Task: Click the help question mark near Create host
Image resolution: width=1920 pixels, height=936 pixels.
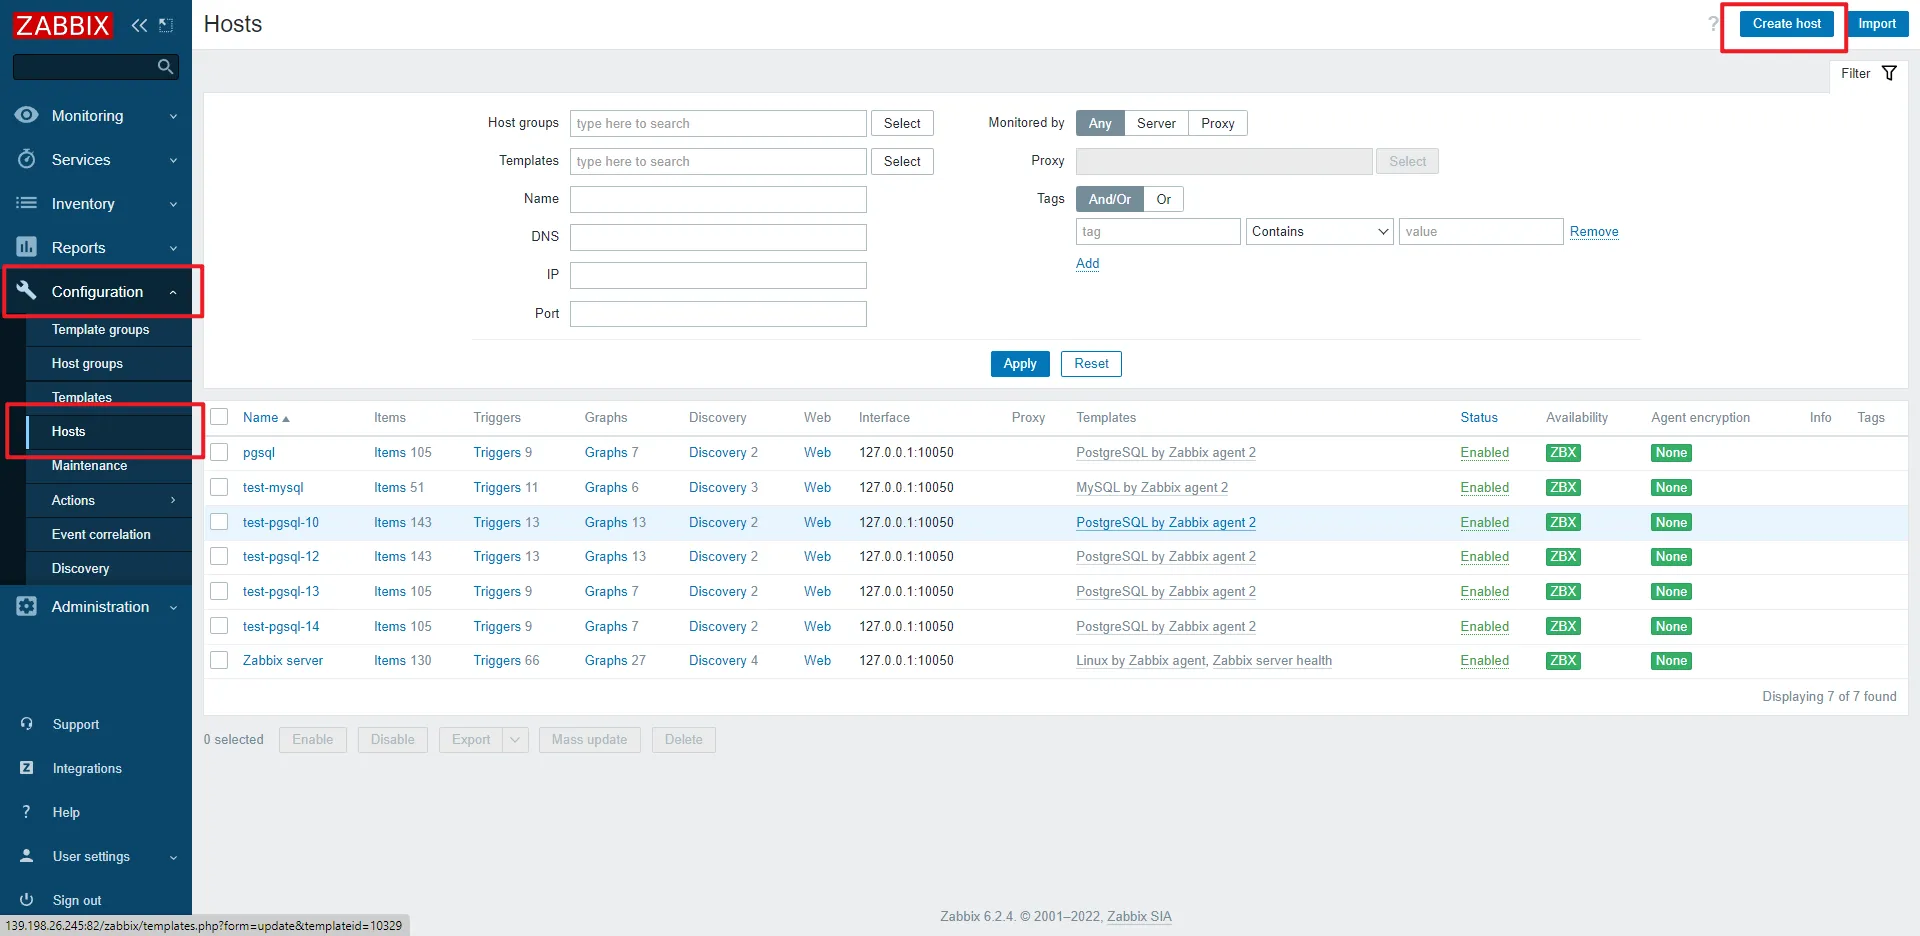Action: coord(1713,24)
